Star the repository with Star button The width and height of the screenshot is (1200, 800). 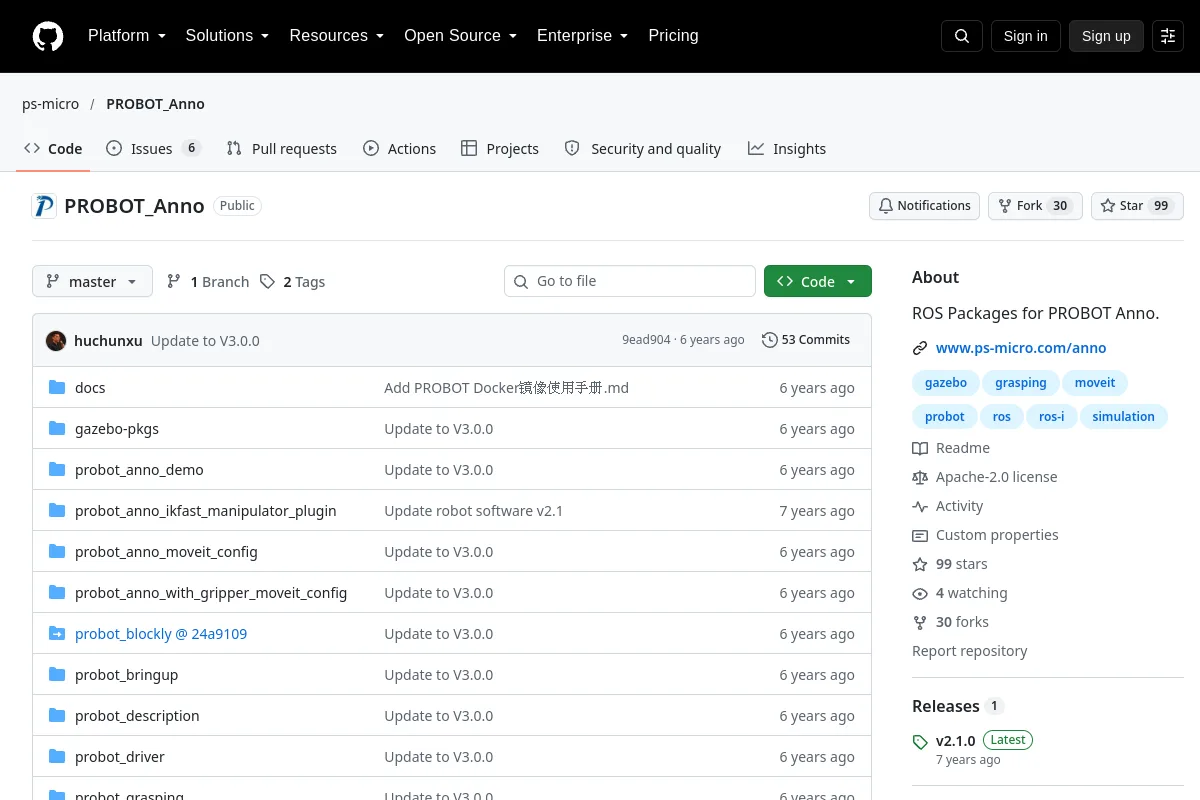point(1137,205)
